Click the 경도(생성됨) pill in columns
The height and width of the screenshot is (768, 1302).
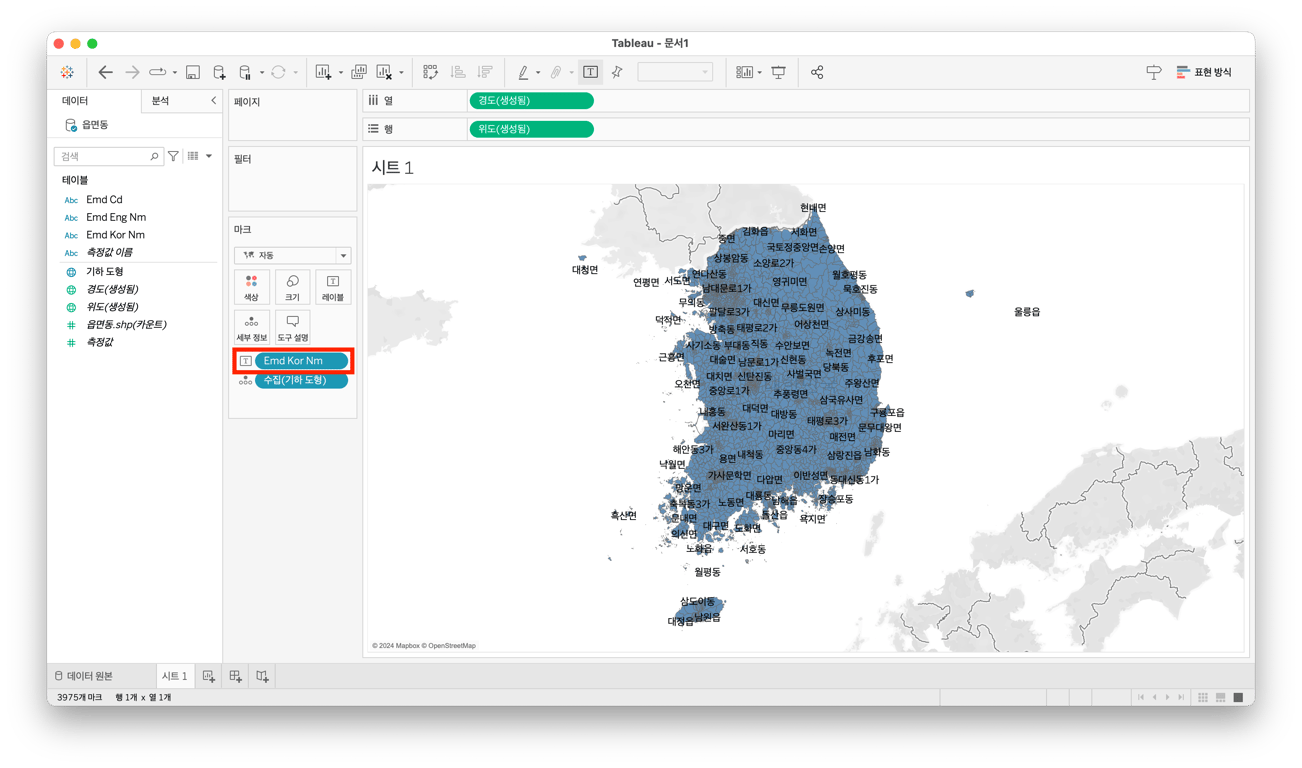pos(531,100)
